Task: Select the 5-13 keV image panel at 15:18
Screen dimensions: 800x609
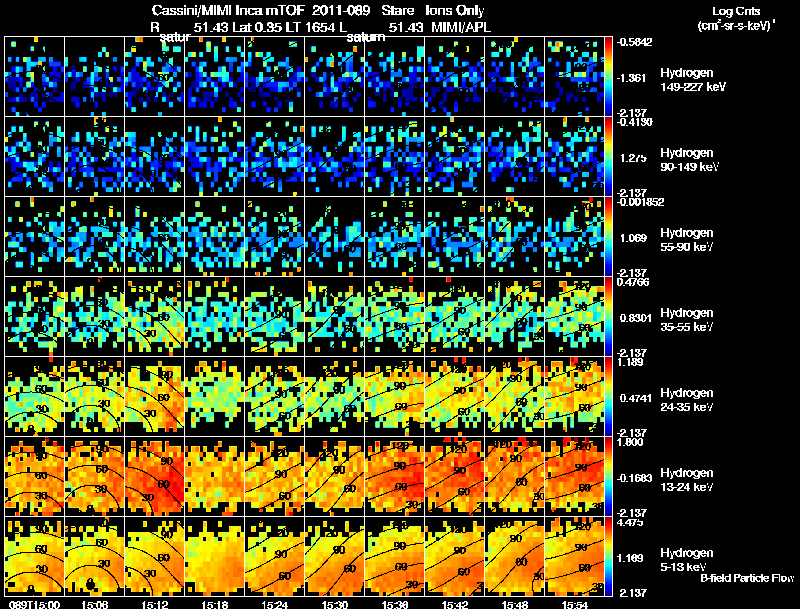Action: pos(215,556)
